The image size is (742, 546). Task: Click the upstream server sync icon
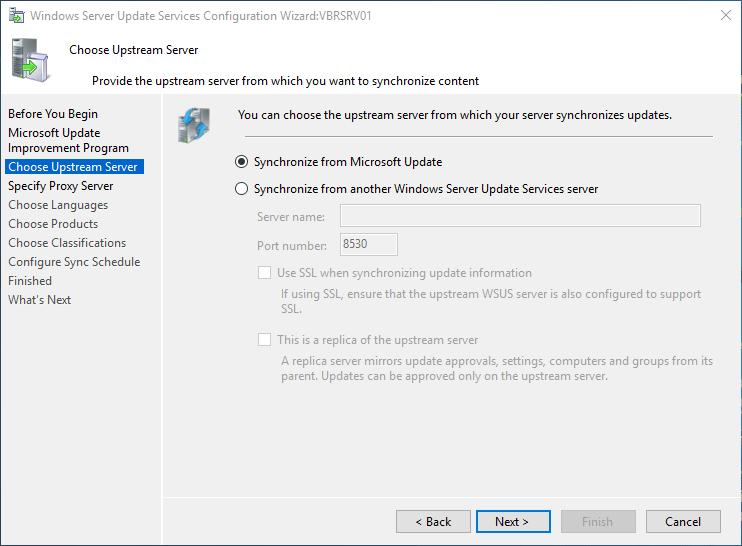(x=194, y=123)
